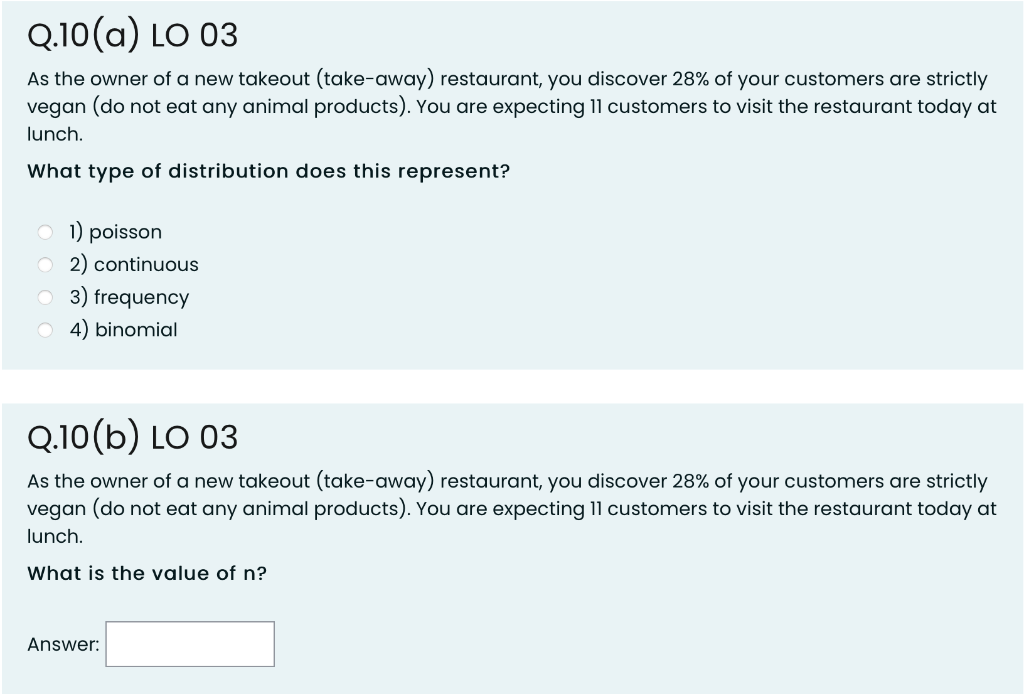Click the option labeled 1) poisson
This screenshot has width=1024, height=694.
pos(114,231)
